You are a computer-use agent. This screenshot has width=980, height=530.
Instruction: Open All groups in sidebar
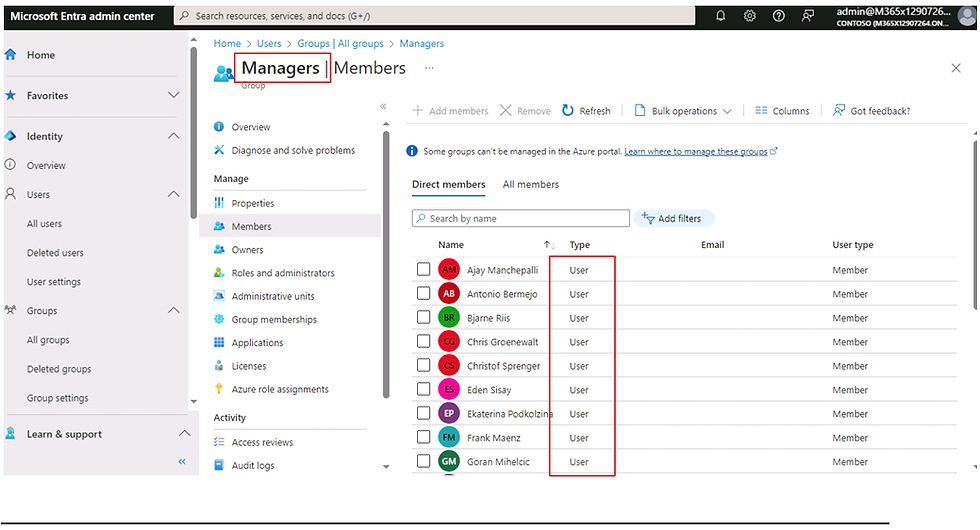click(48, 340)
